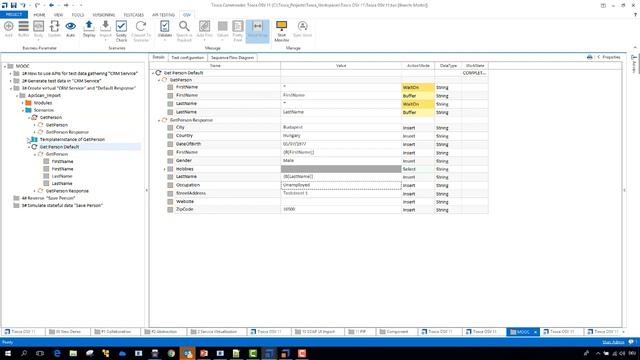The height and width of the screenshot is (360, 640).
Task: Click the DataType column header
Action: click(x=448, y=66)
